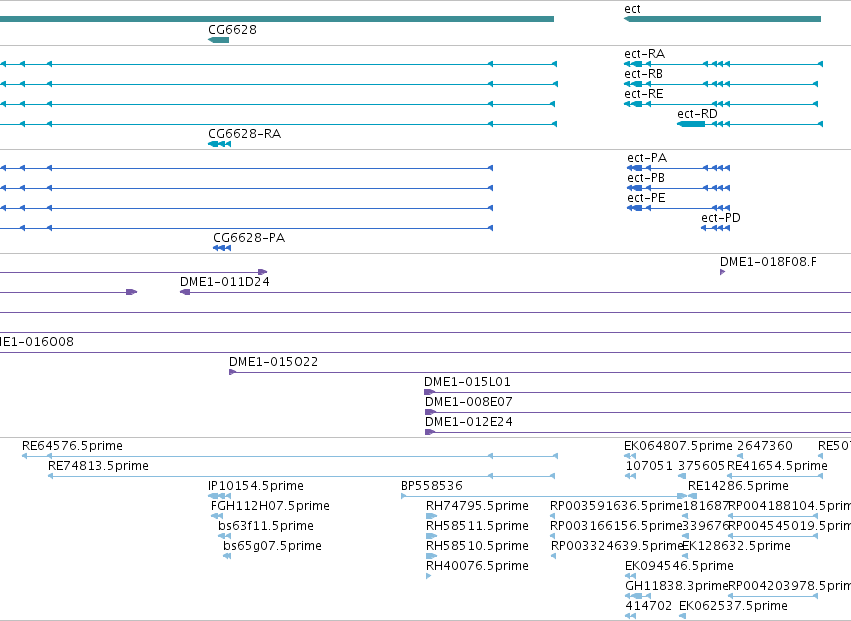This screenshot has height=621, width=851.
Task: Open the RH58511.5prime EST label
Action: (x=477, y=526)
